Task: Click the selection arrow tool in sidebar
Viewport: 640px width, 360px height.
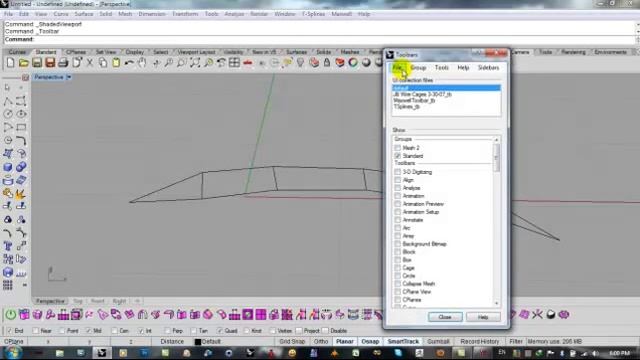Action: 8,88
